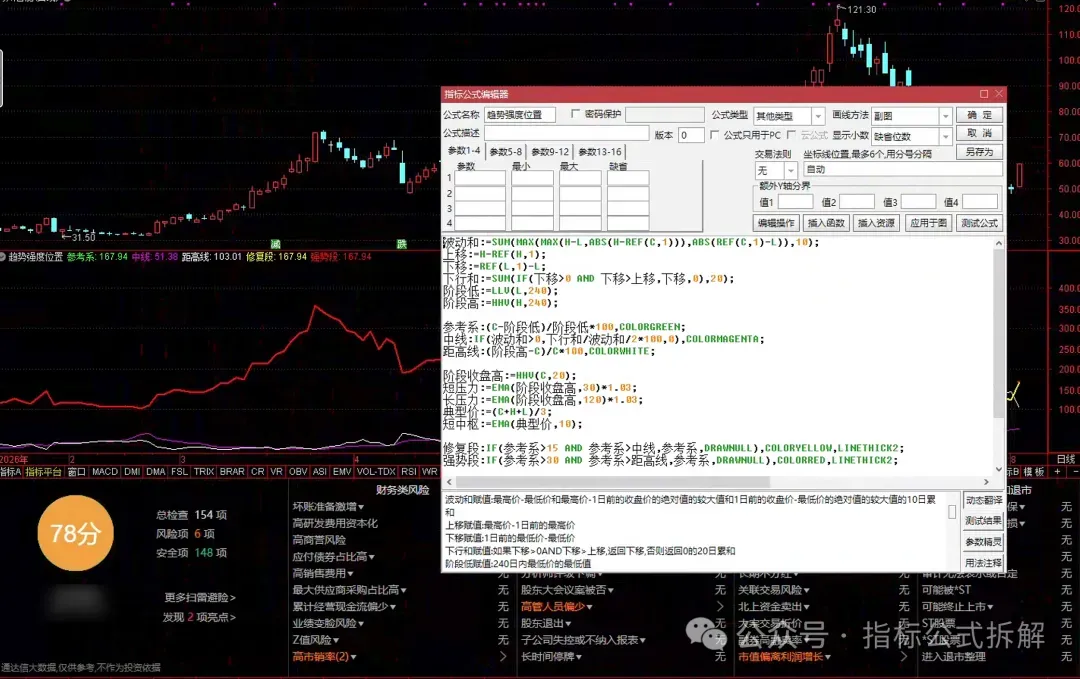
Task: Click the 编辑操作 button
Action: (776, 223)
